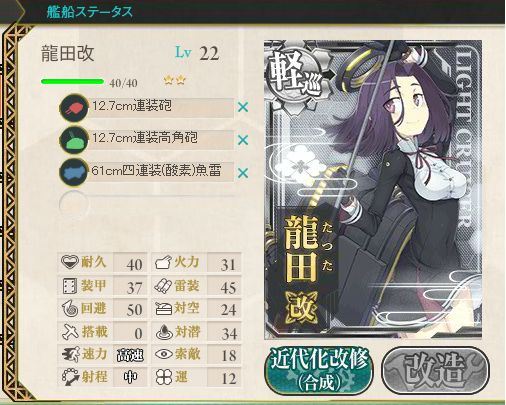Open the 近代化改修 (合成) modernization button

click(319, 370)
